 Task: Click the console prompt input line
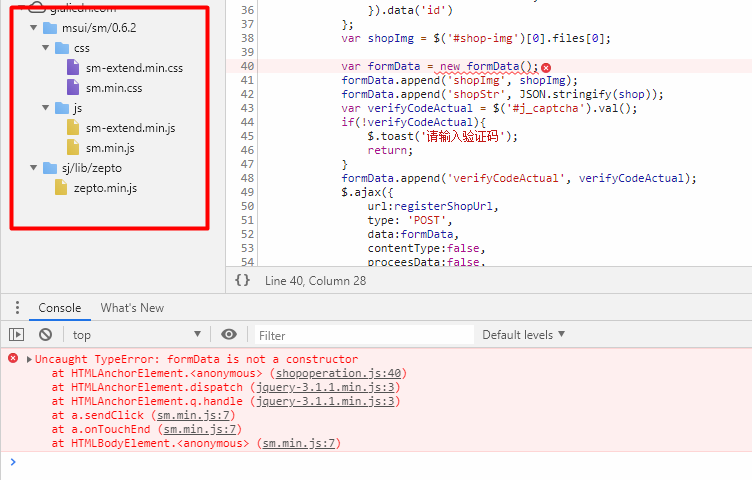384,462
